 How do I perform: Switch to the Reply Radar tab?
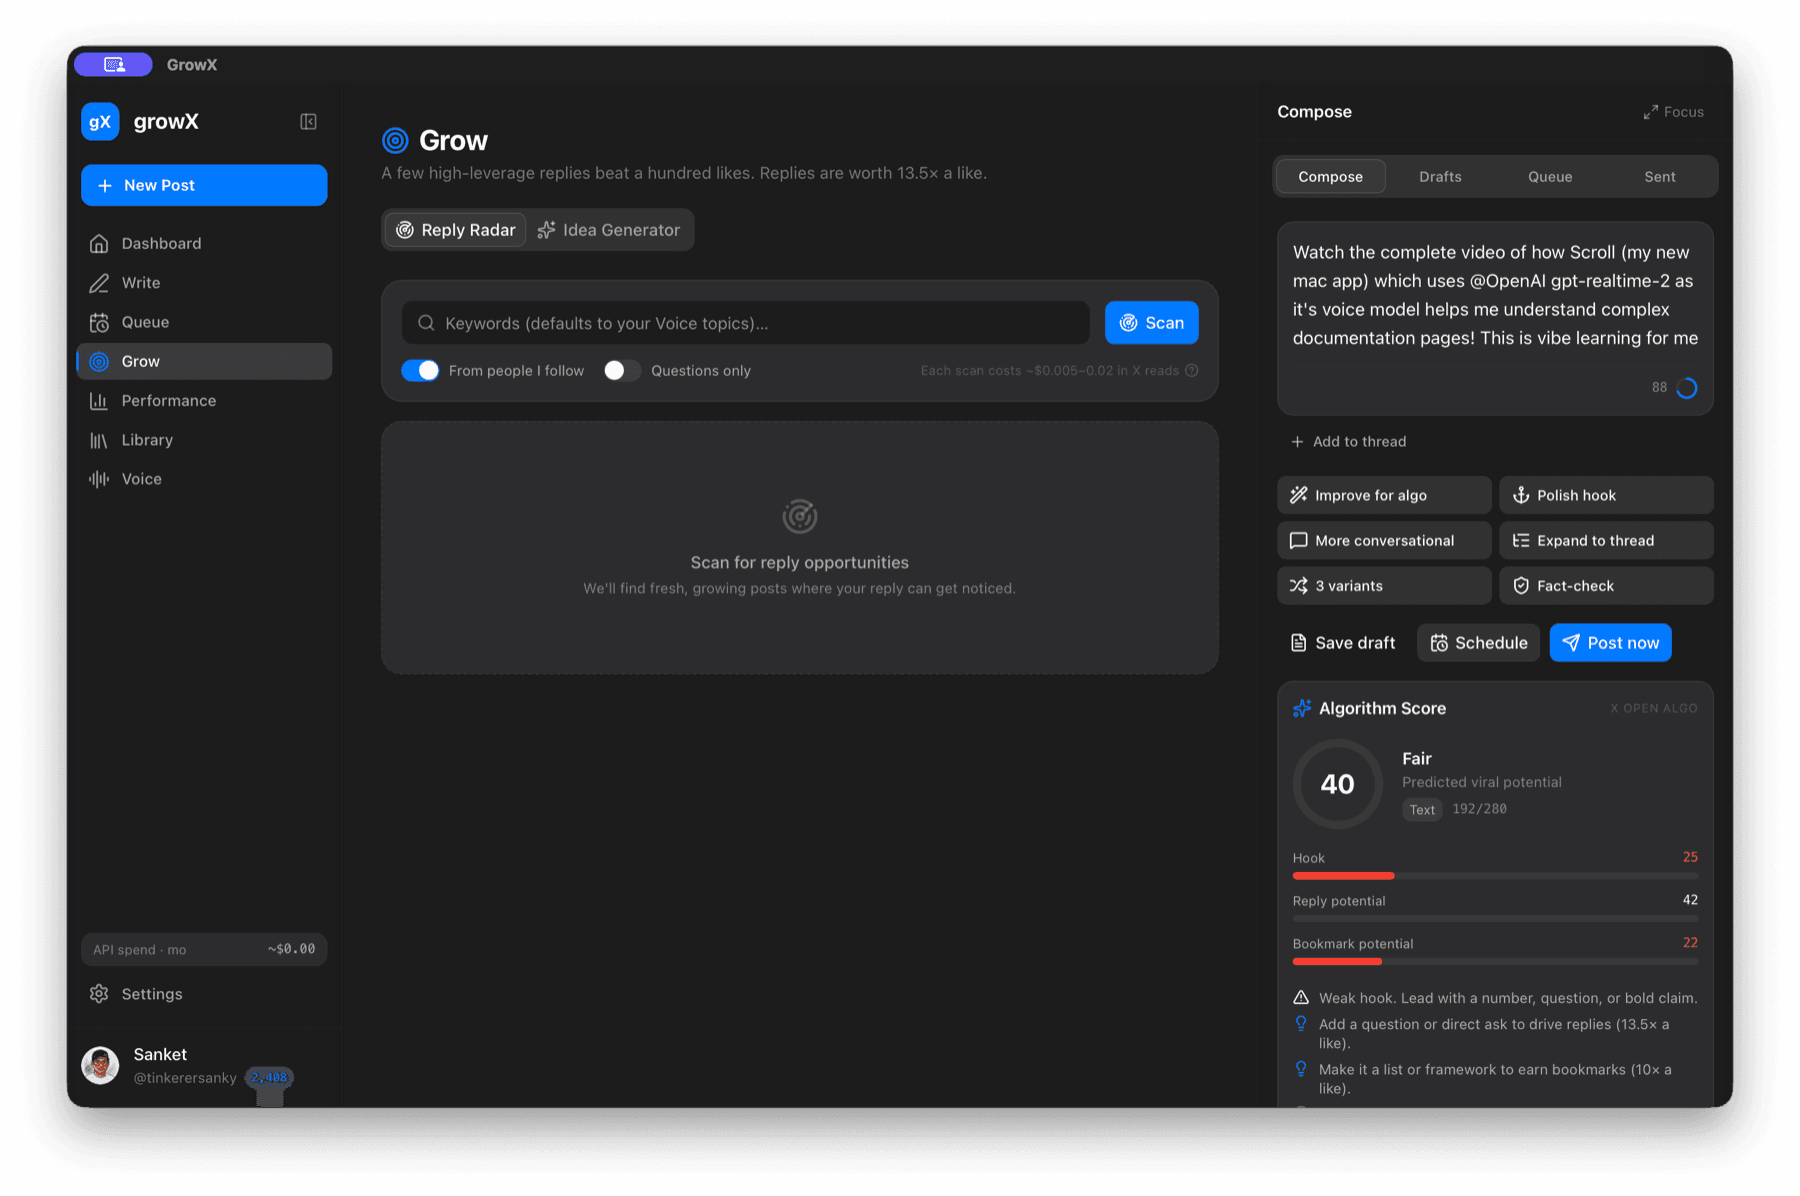[456, 230]
